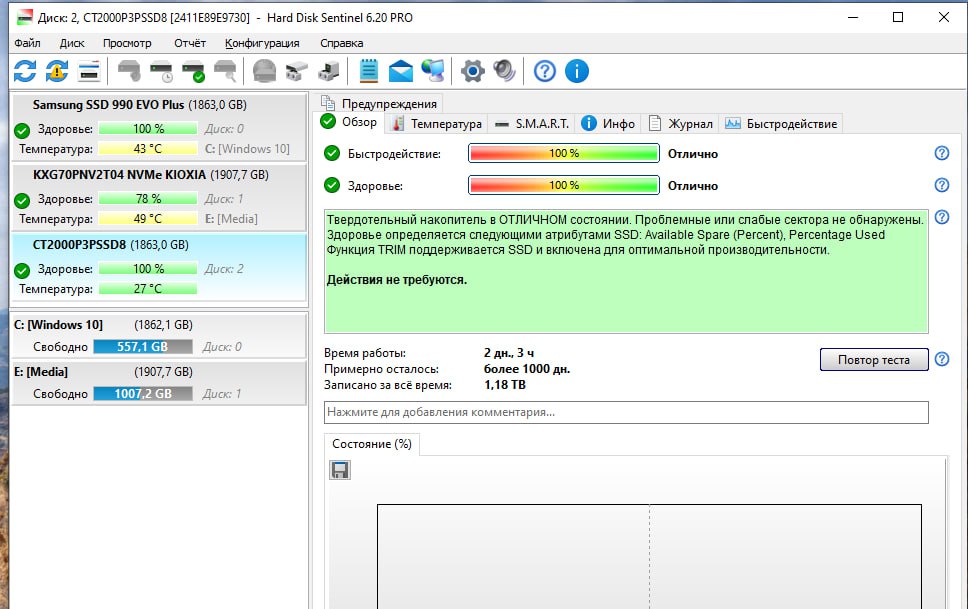Screen dimensions: 968x609
Task: Click help icon next to Повтор теста
Action: (x=941, y=359)
